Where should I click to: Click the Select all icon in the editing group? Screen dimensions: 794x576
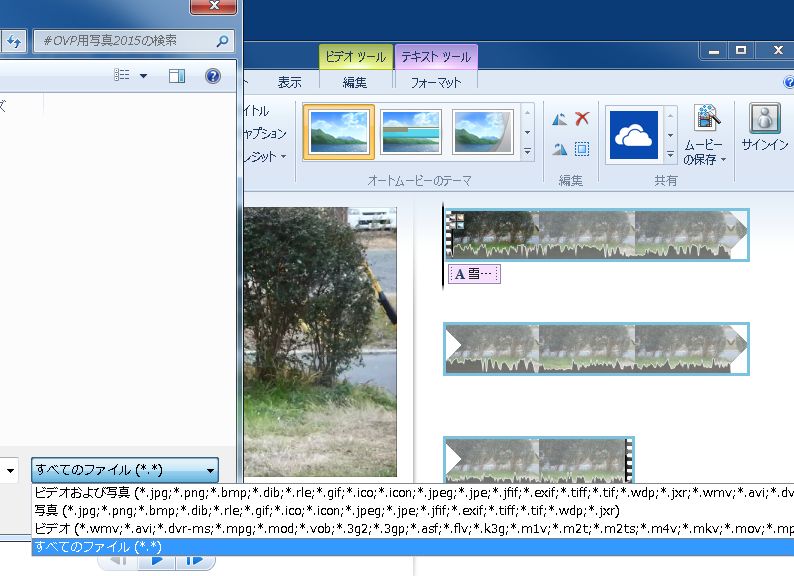(x=582, y=149)
